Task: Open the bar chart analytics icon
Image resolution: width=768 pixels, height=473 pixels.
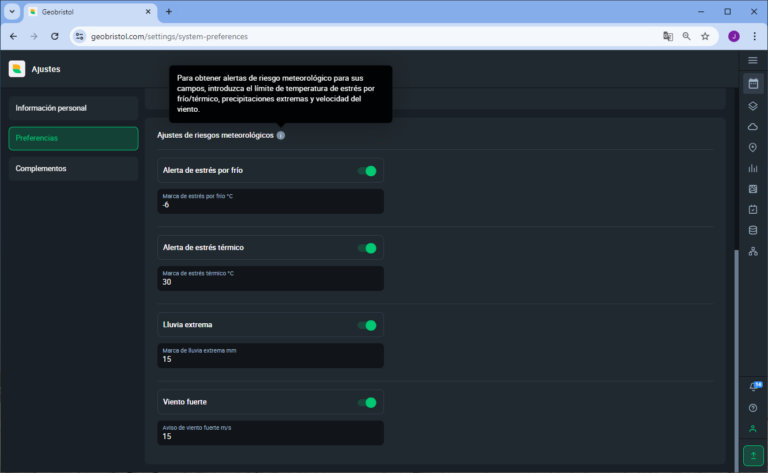Action: 753,168
